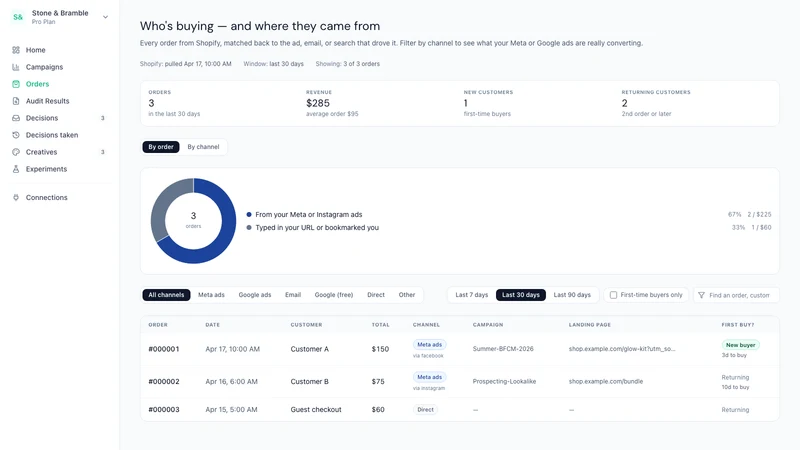This screenshot has height=450, width=800.
Task: Click Meta ads badge on order #000001
Action: 430,345
